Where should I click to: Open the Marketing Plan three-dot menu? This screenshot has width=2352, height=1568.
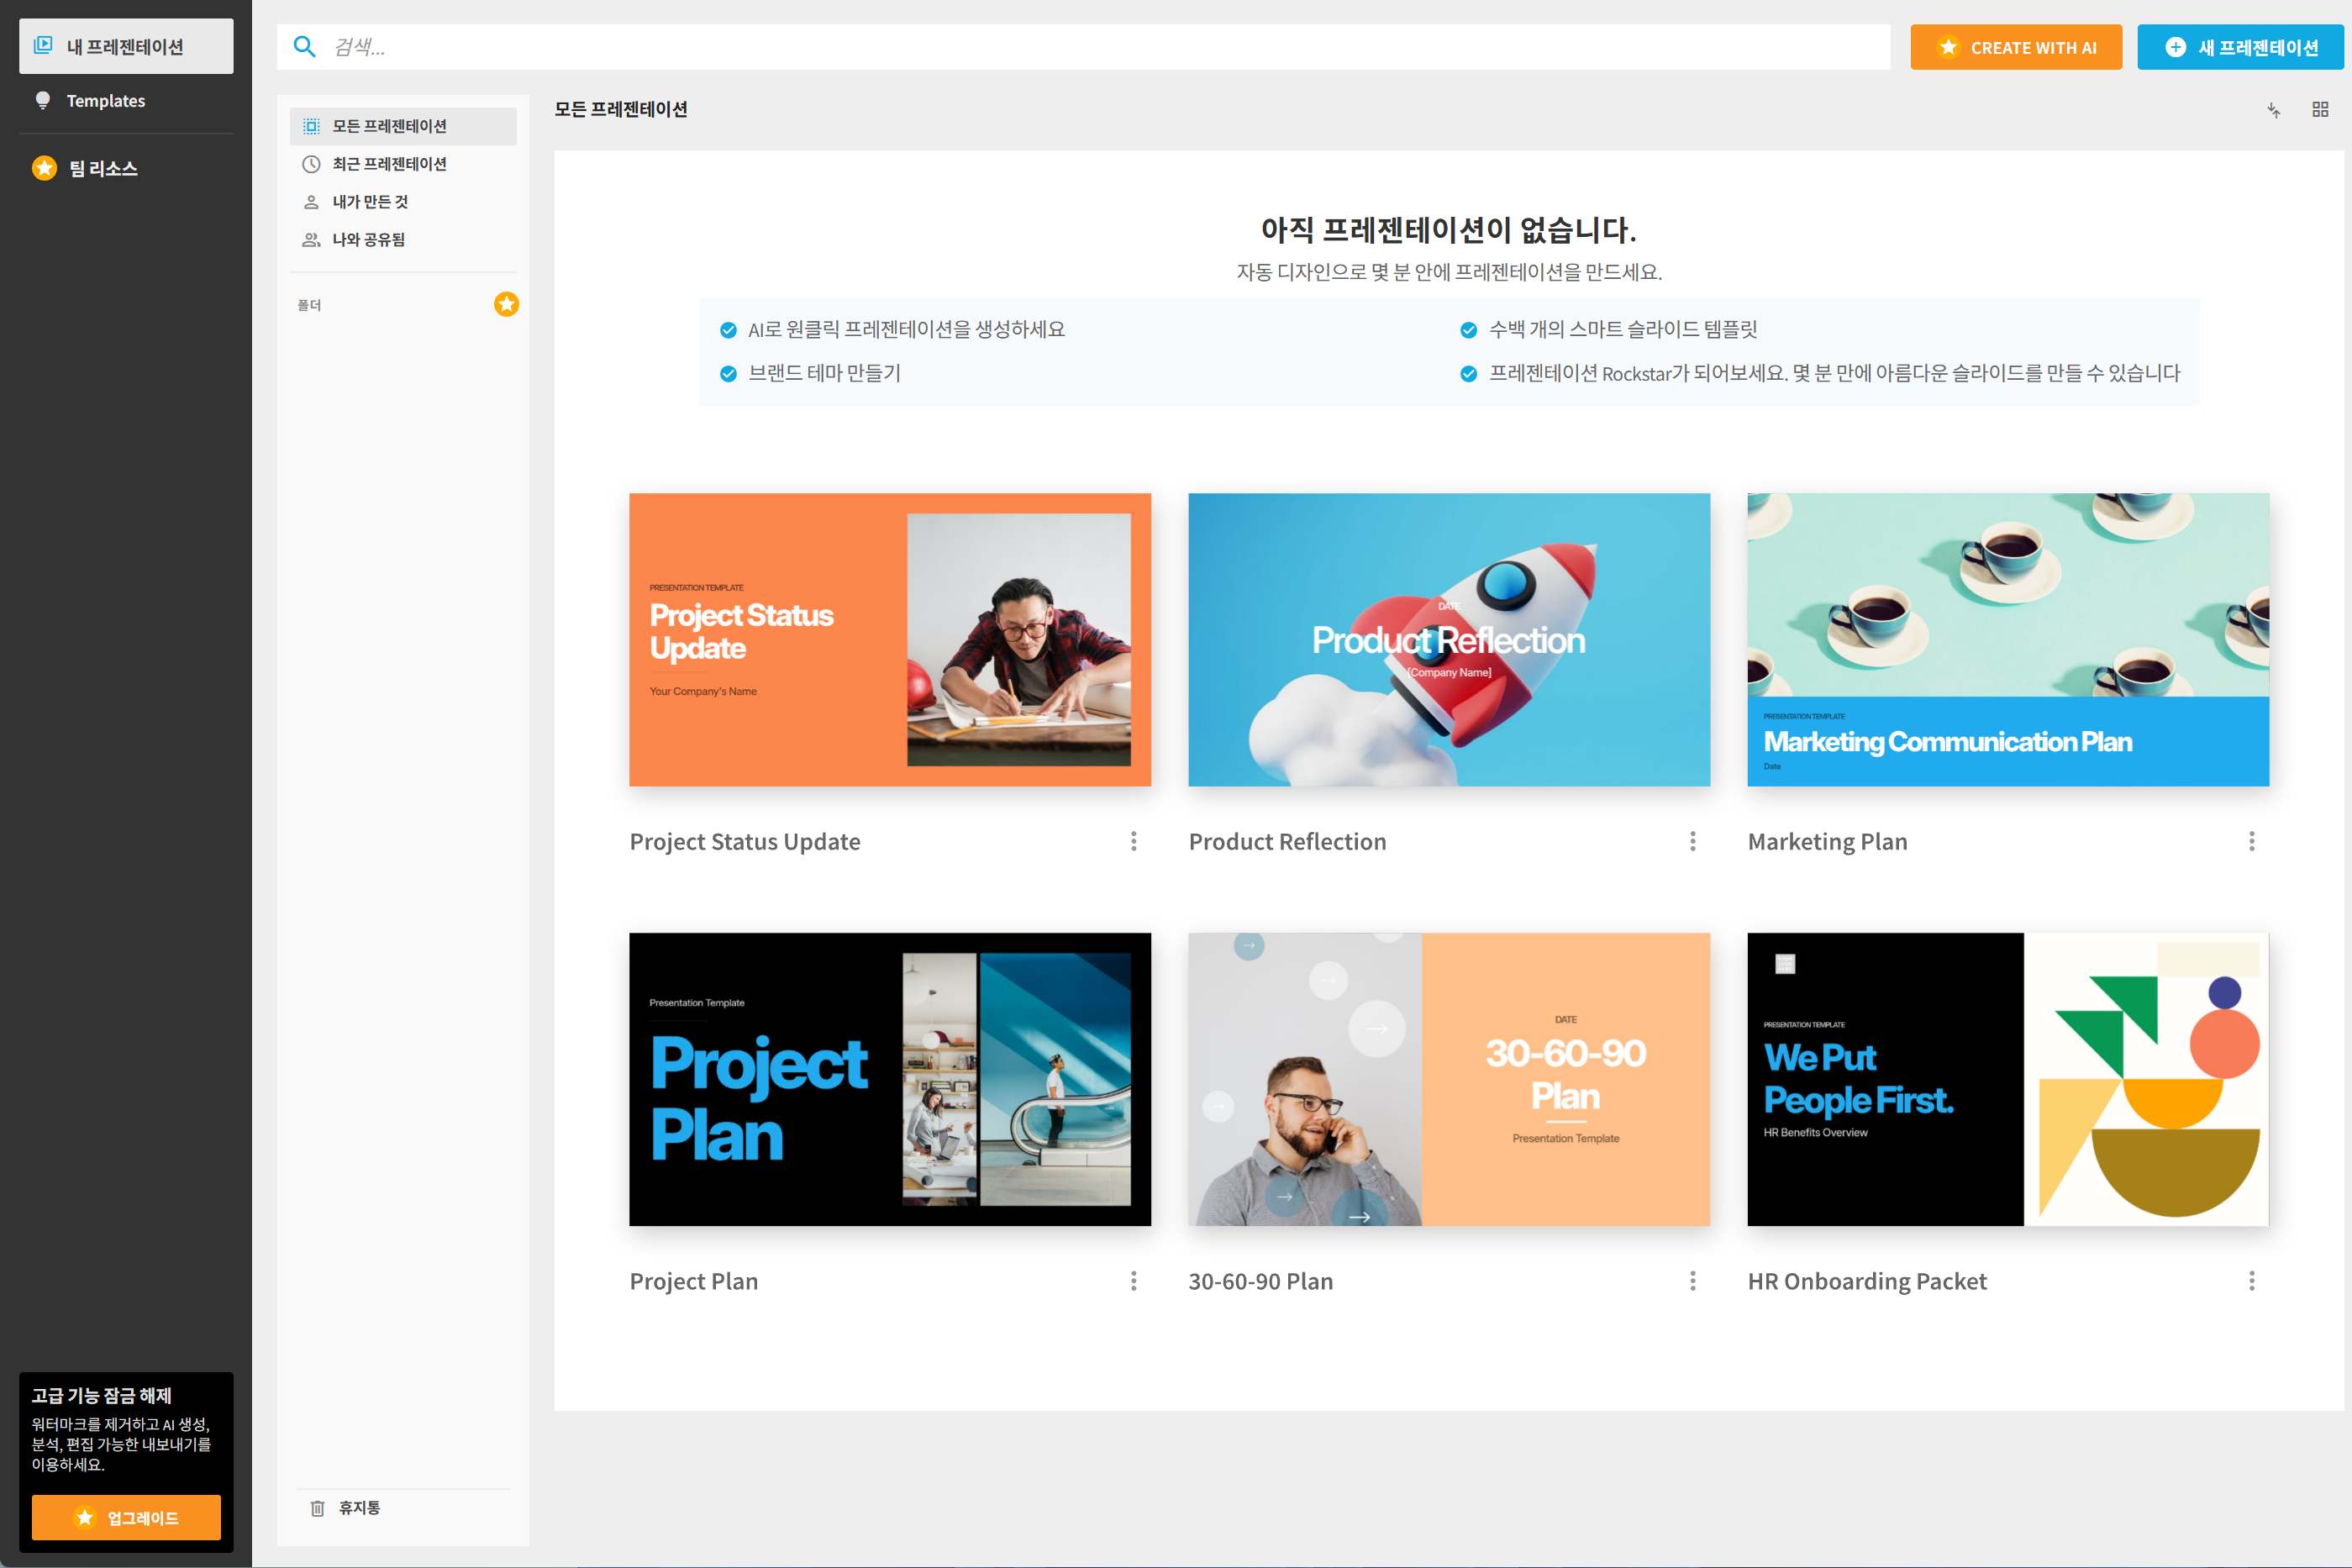pyautogui.click(x=2251, y=841)
